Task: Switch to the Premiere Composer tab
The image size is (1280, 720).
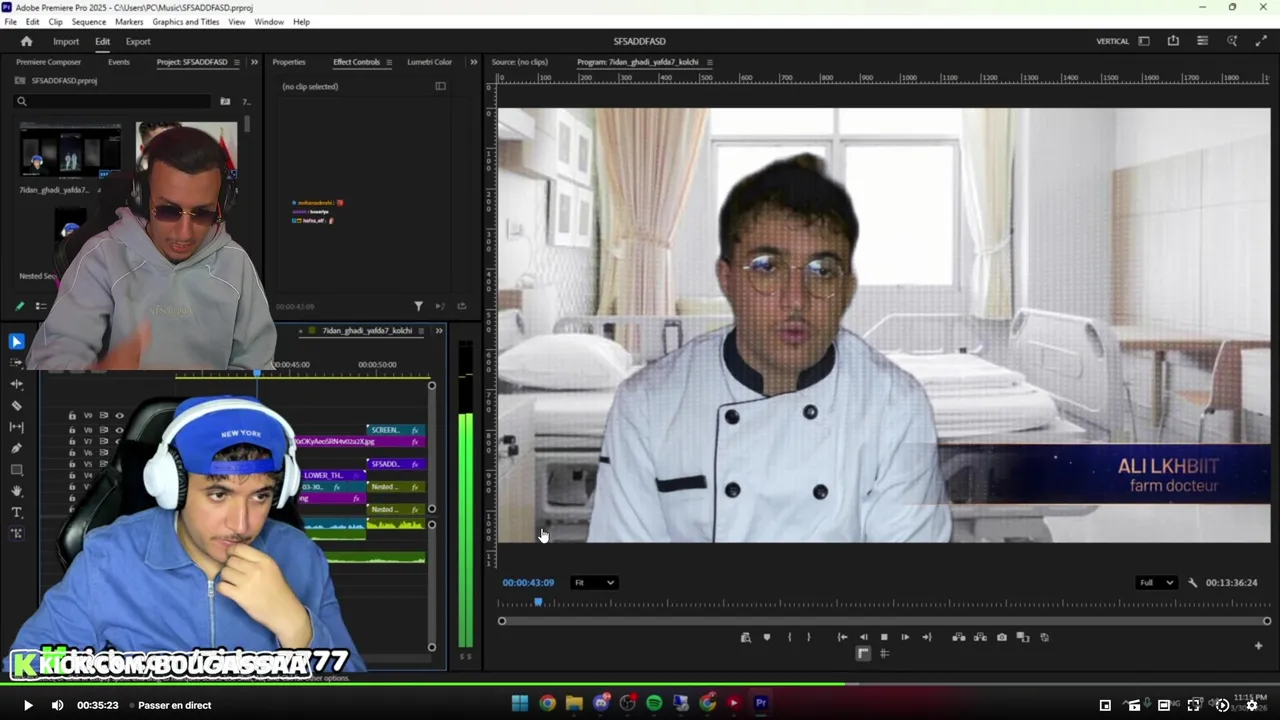Action: pyautogui.click(x=48, y=62)
